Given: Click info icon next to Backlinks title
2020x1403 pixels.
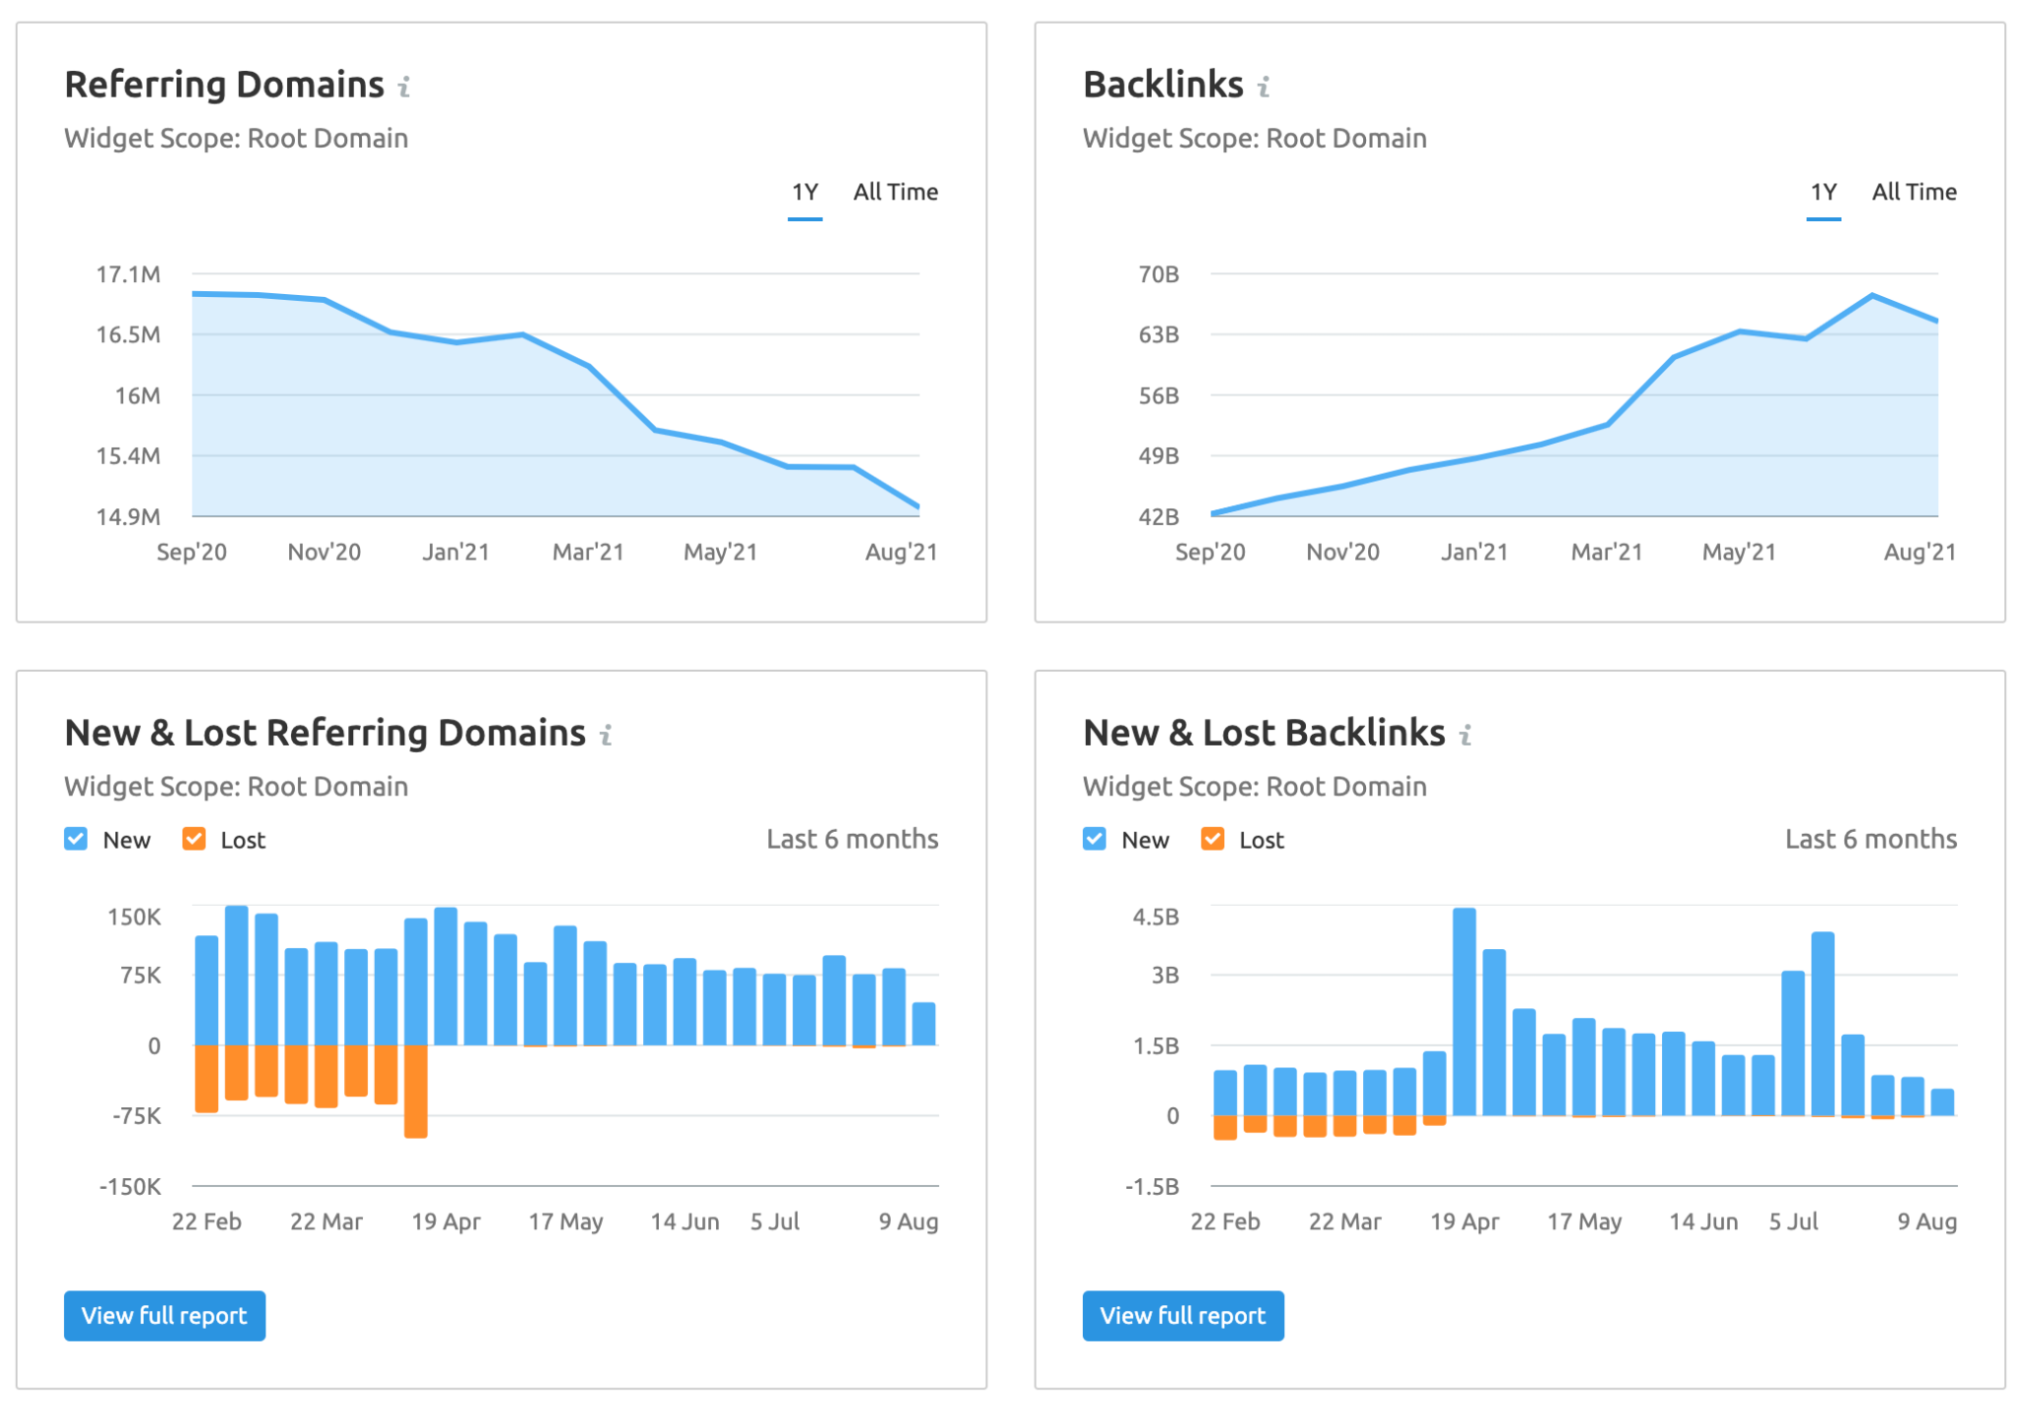Looking at the screenshot, I should coord(1264,87).
